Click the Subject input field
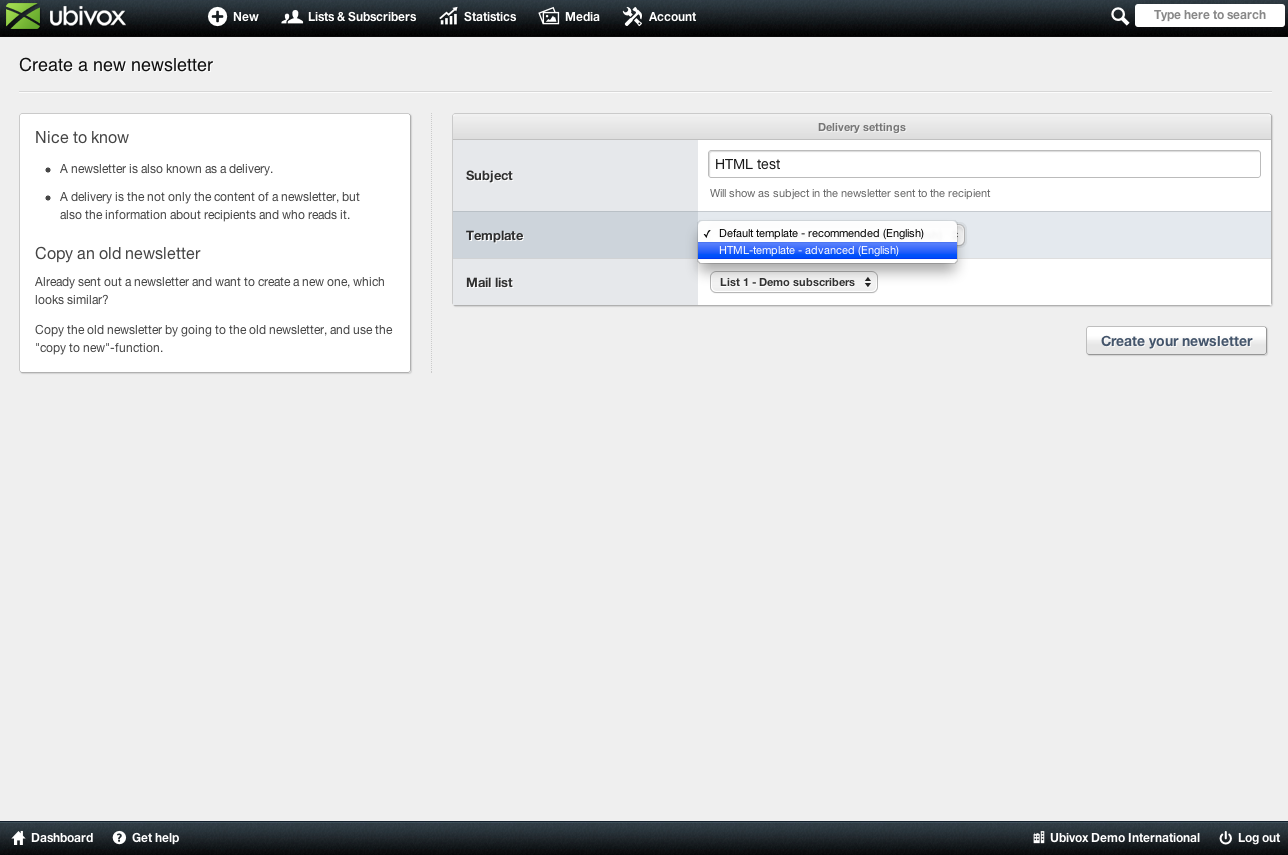Image resolution: width=1288 pixels, height=855 pixels. (984, 164)
